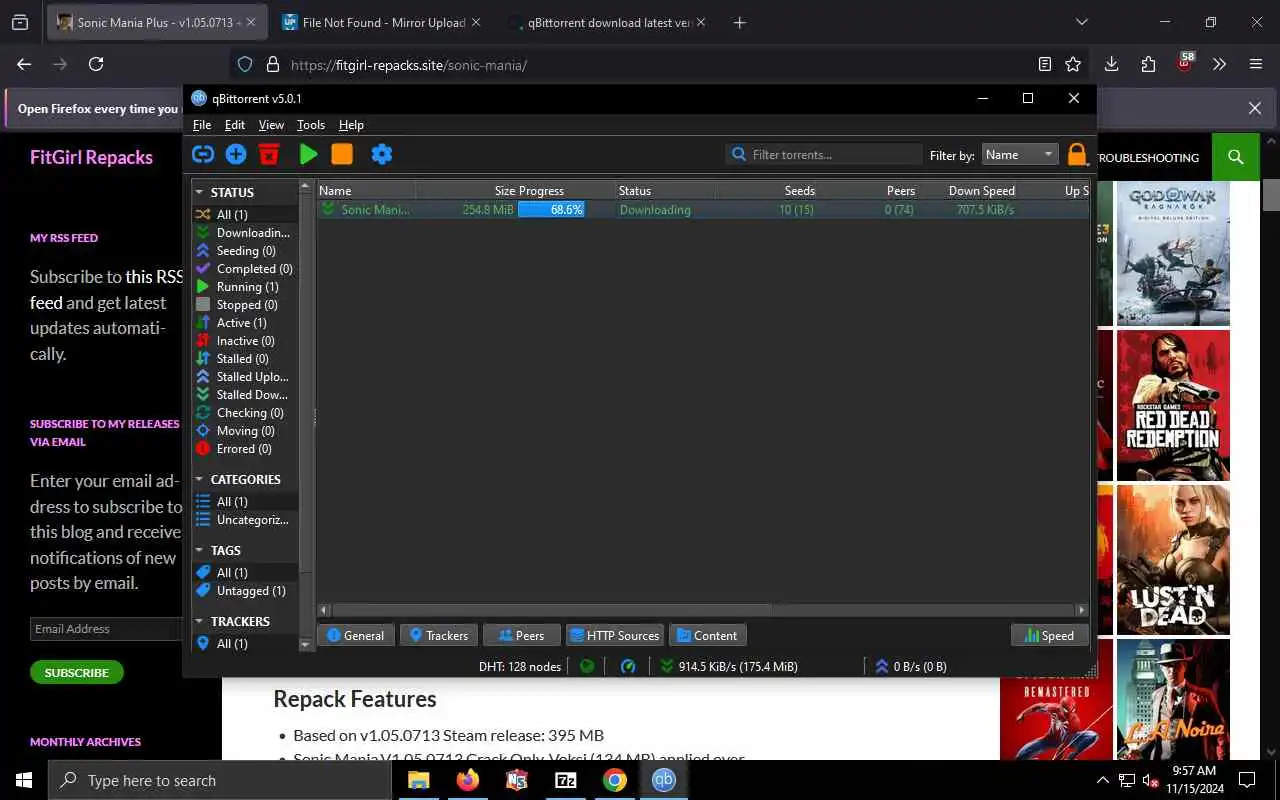Click the Email Address field on webpage
The width and height of the screenshot is (1280, 800).
(x=106, y=629)
